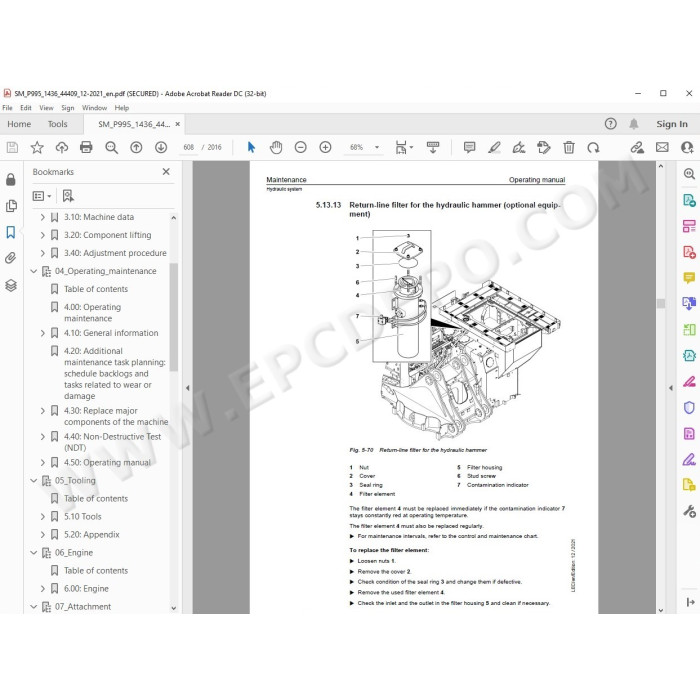Image resolution: width=700 pixels, height=700 pixels.
Task: Switch to the Home tab
Action: [x=19, y=124]
